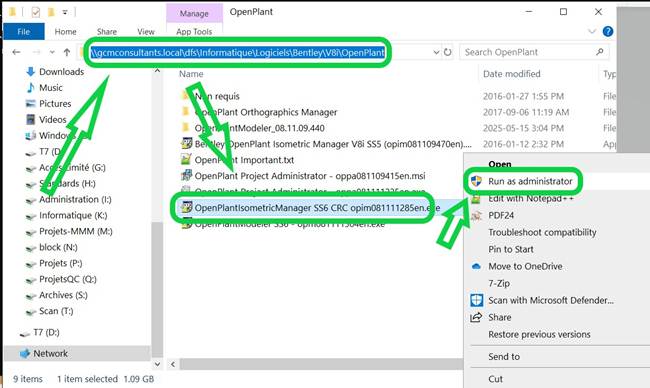Open the Share ribbon tab
Image resolution: width=650 pixels, height=388 pixels.
coord(107,32)
